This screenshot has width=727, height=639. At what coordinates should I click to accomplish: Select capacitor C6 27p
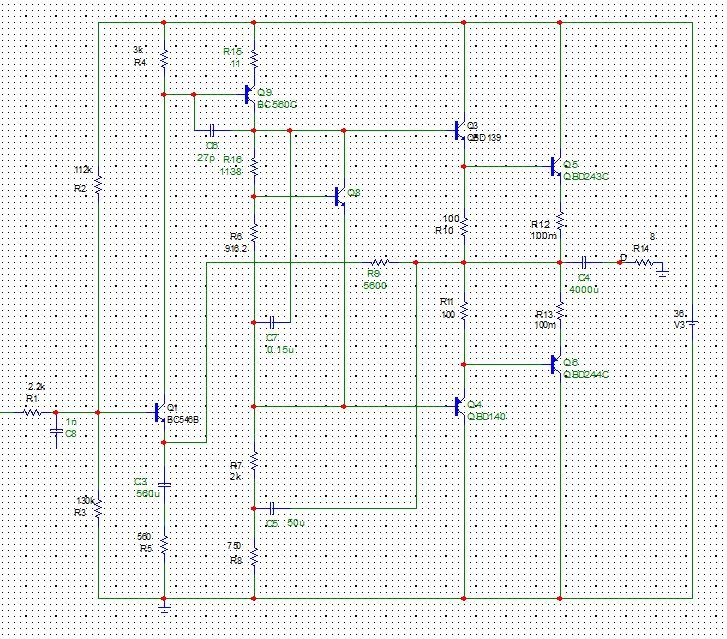(x=212, y=130)
